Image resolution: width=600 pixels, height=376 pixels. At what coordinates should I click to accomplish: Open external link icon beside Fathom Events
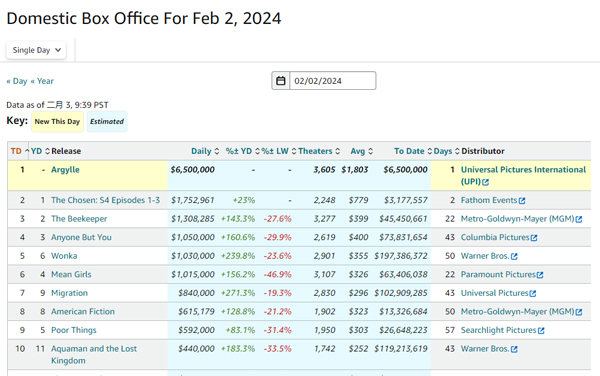click(522, 201)
